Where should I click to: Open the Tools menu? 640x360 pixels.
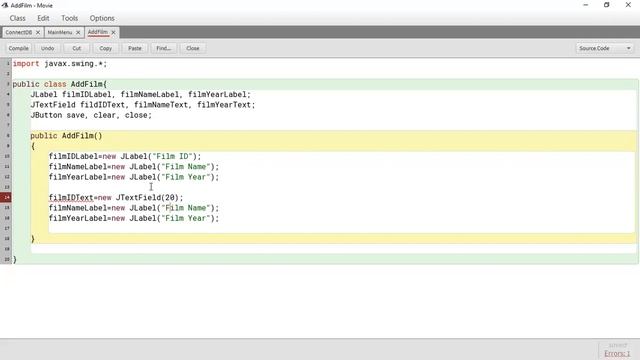[69, 18]
